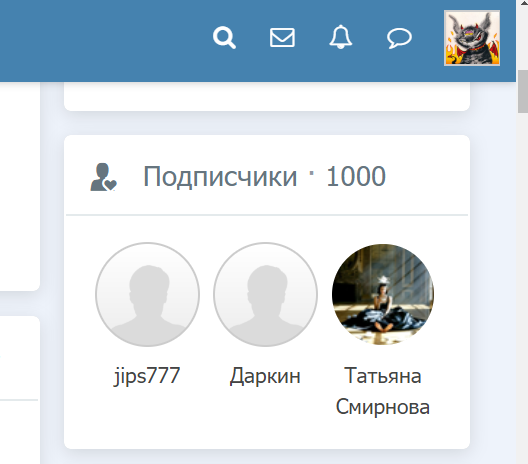Open the mail envelope icon
This screenshot has height=464, width=528.
pyautogui.click(x=282, y=37)
